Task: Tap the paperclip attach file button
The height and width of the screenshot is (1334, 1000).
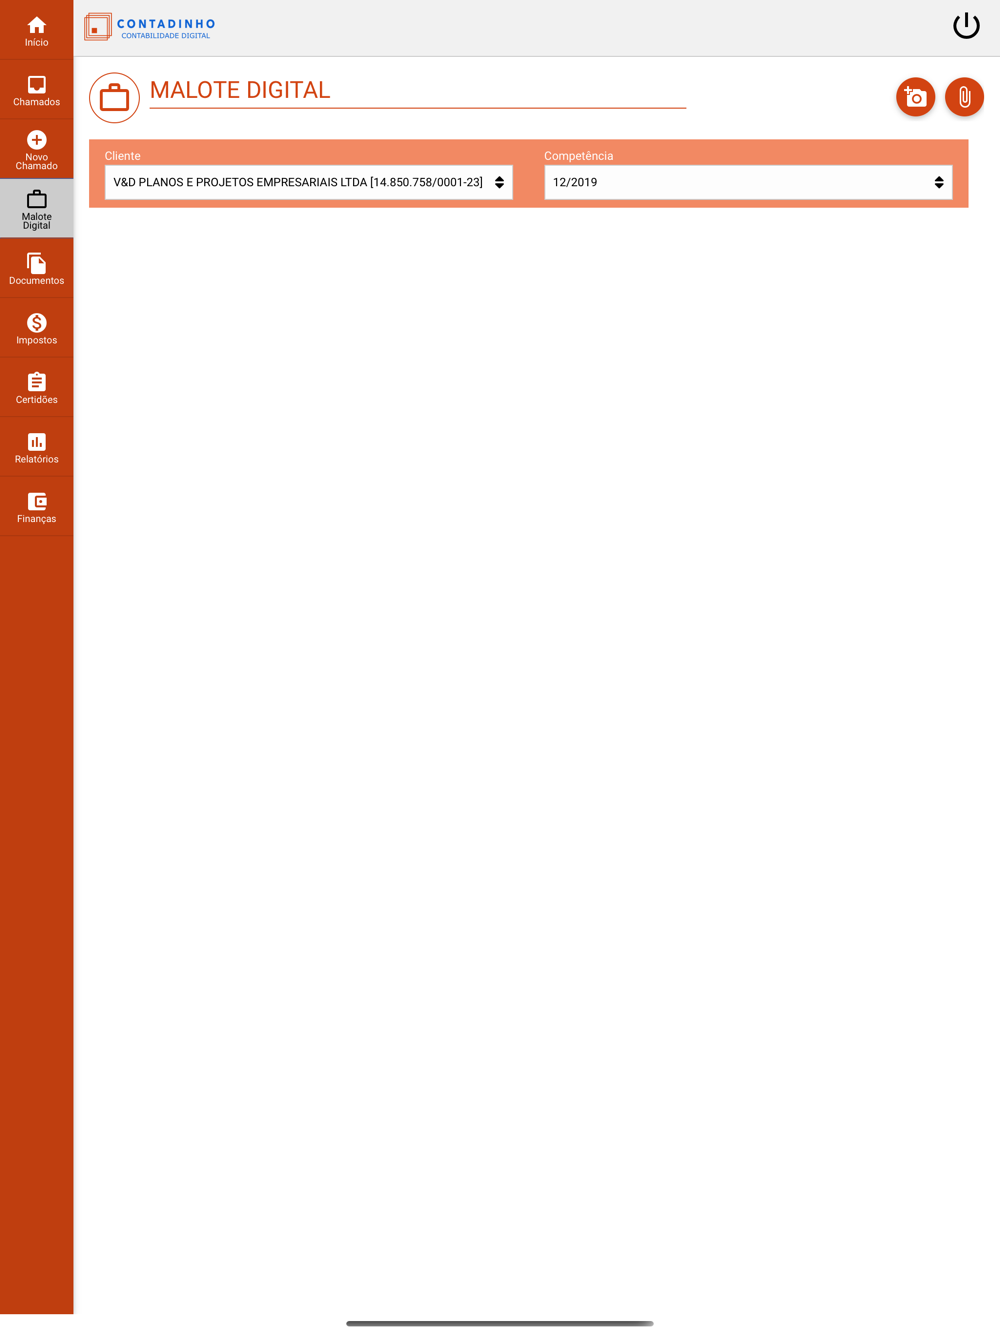Action: point(964,97)
